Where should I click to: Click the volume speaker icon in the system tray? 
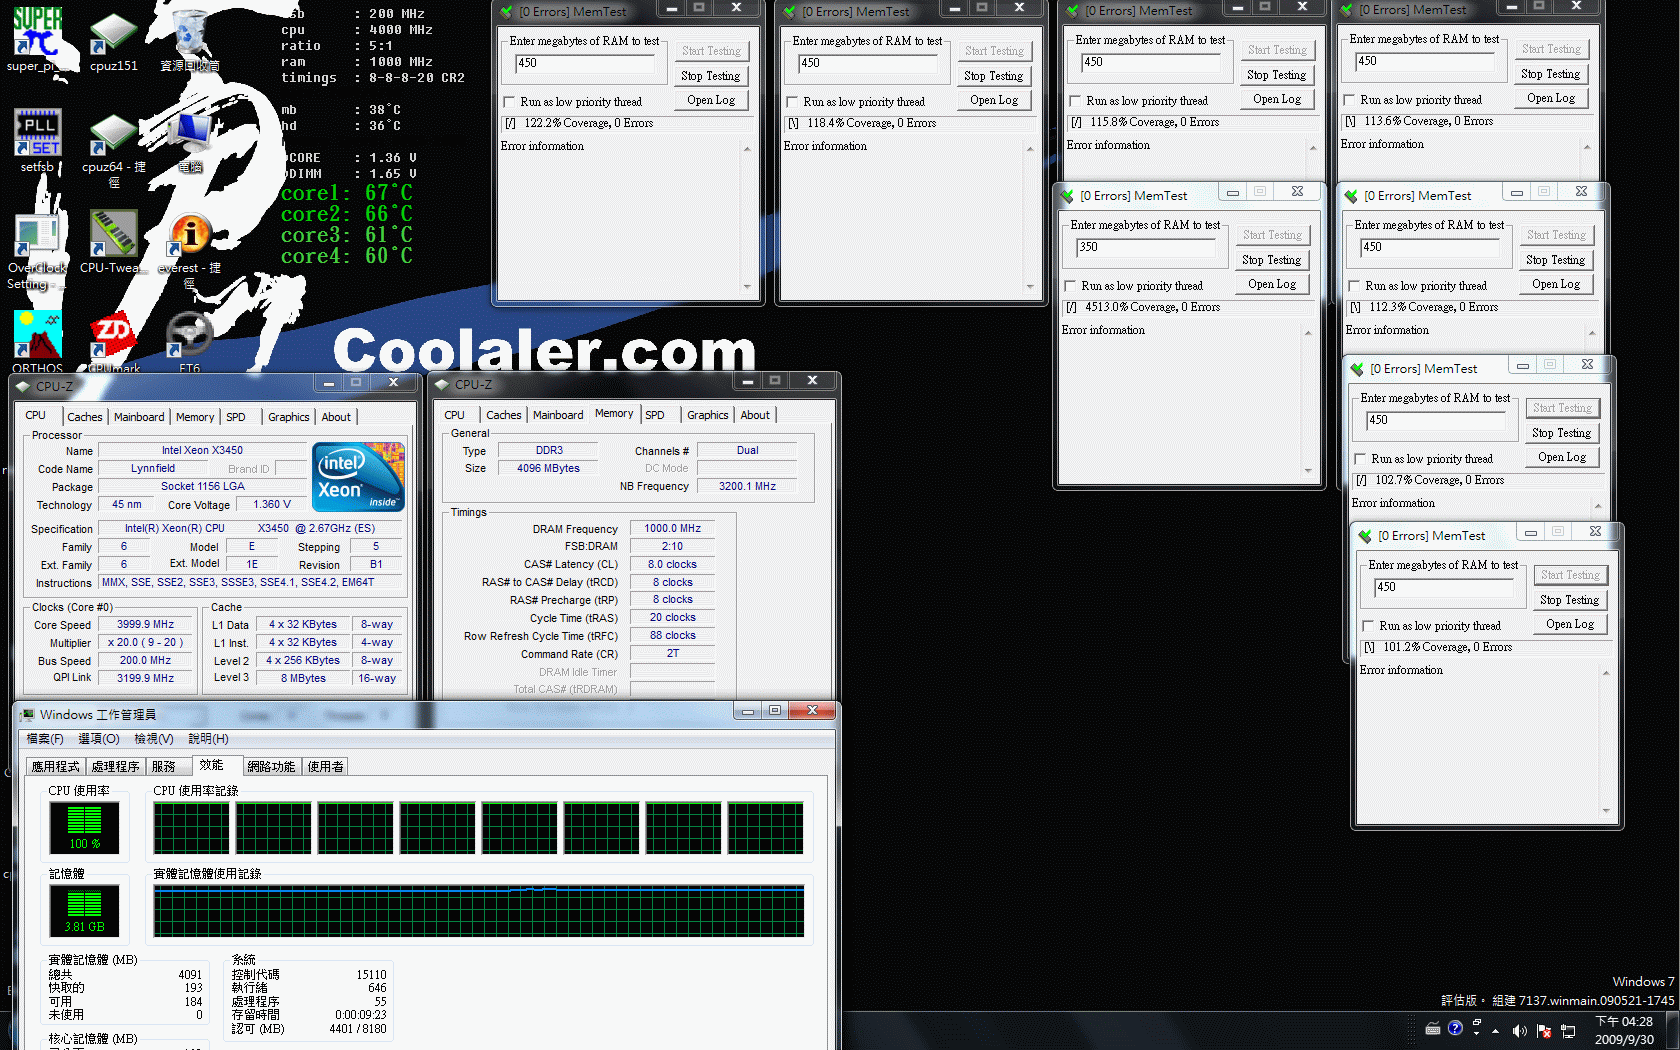(x=1519, y=1030)
